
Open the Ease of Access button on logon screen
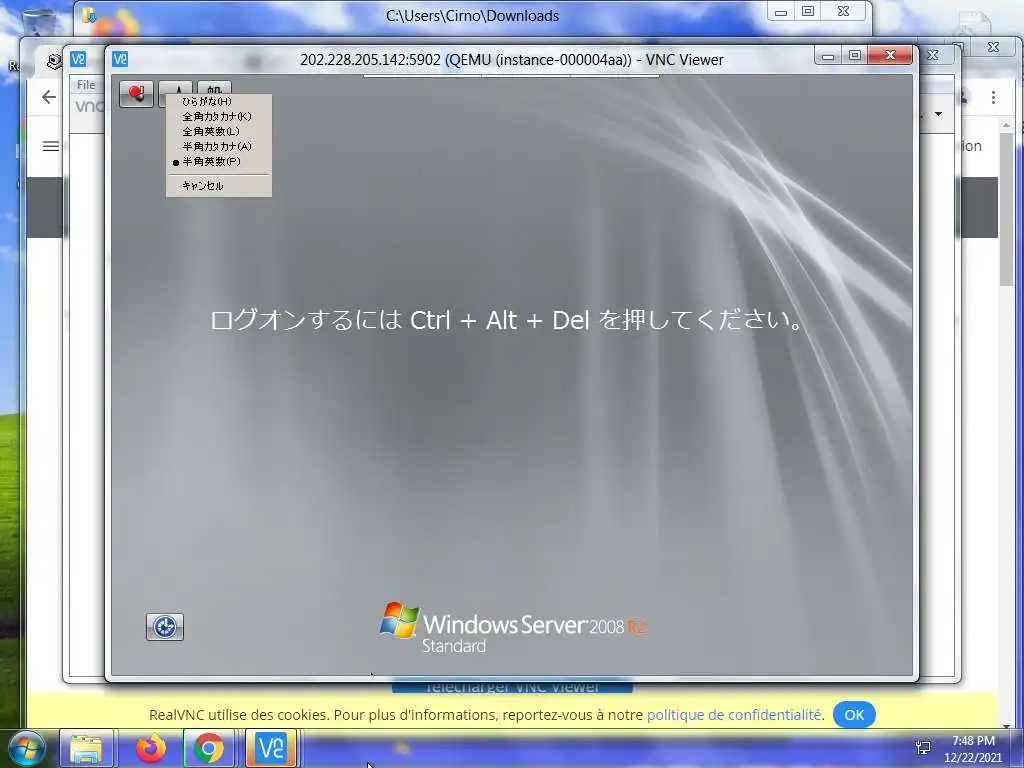pyautogui.click(x=165, y=627)
